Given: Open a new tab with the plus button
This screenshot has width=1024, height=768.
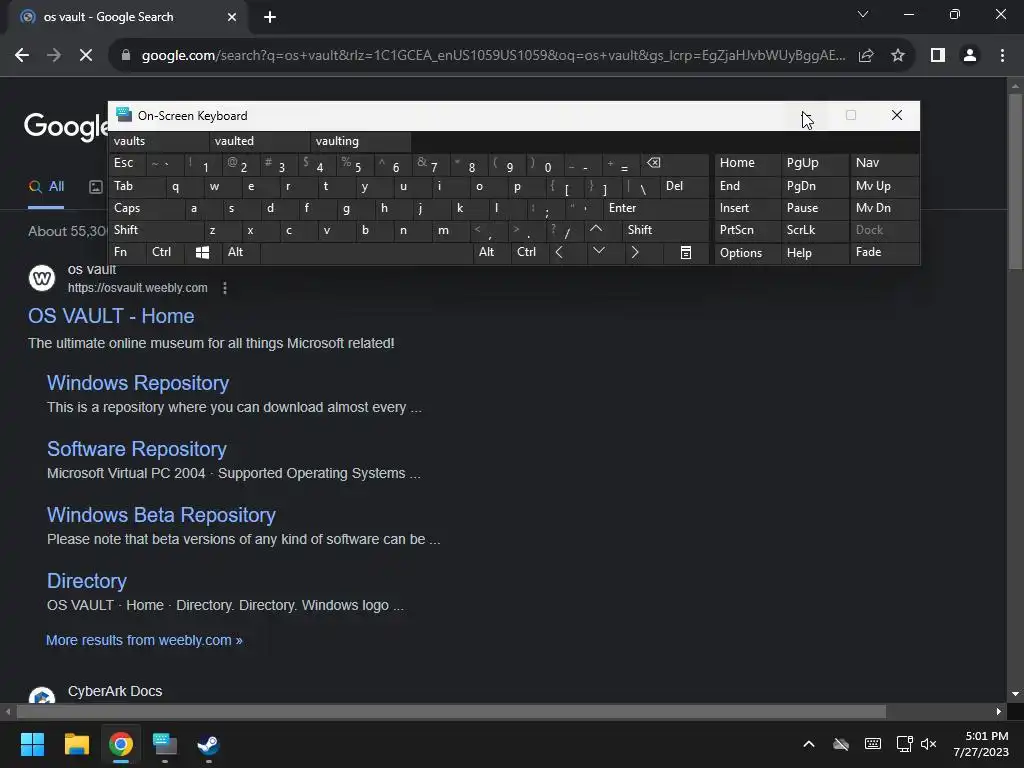Looking at the screenshot, I should click(270, 17).
